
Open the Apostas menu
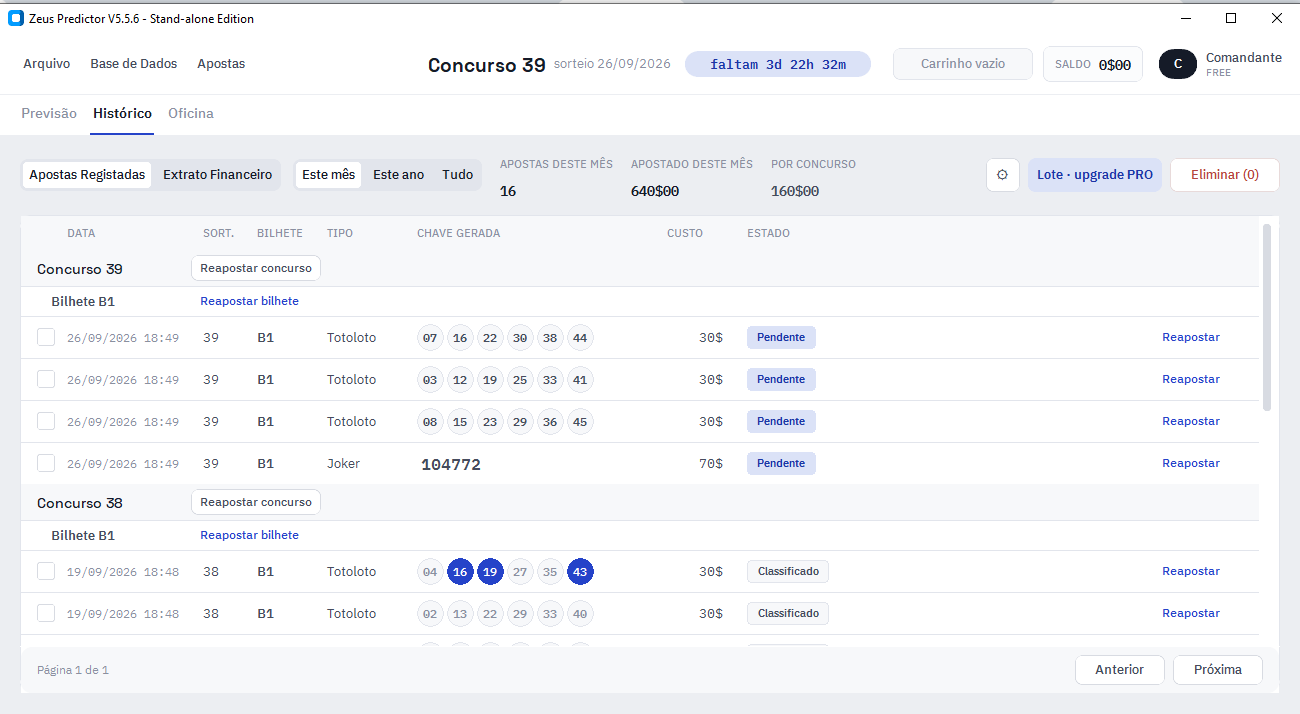pyautogui.click(x=221, y=64)
